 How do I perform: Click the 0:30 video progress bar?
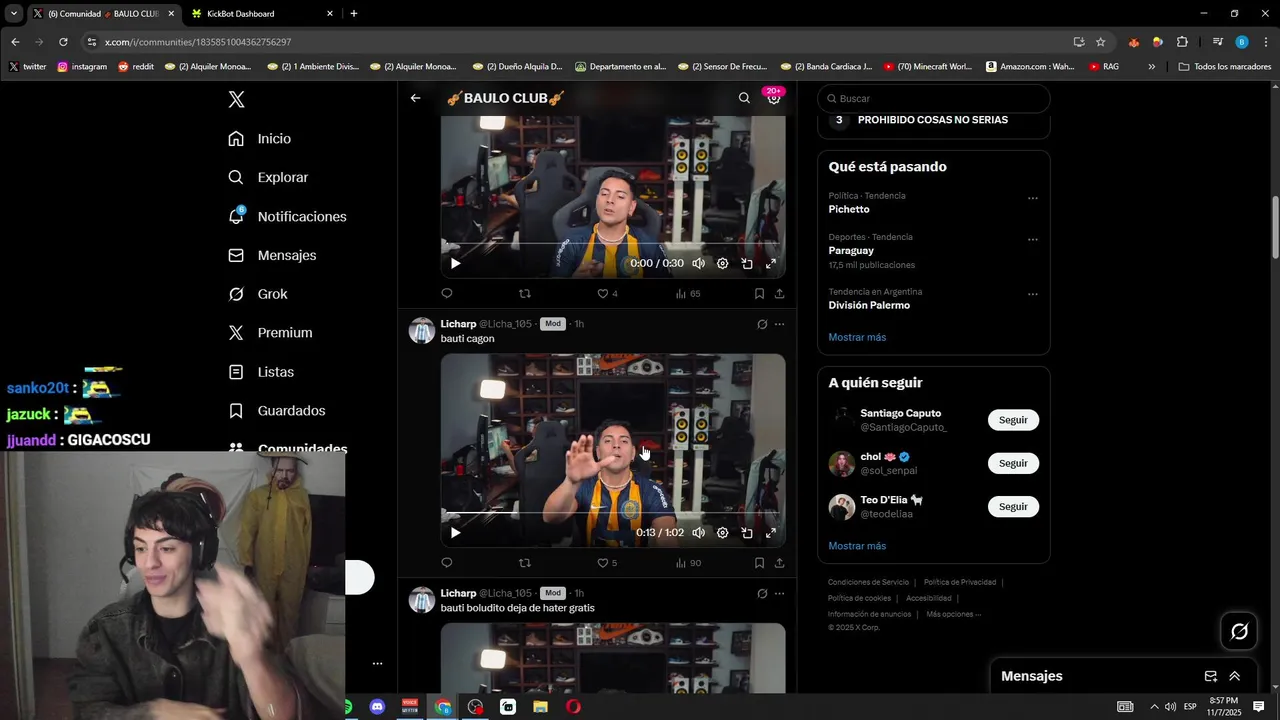(612, 244)
